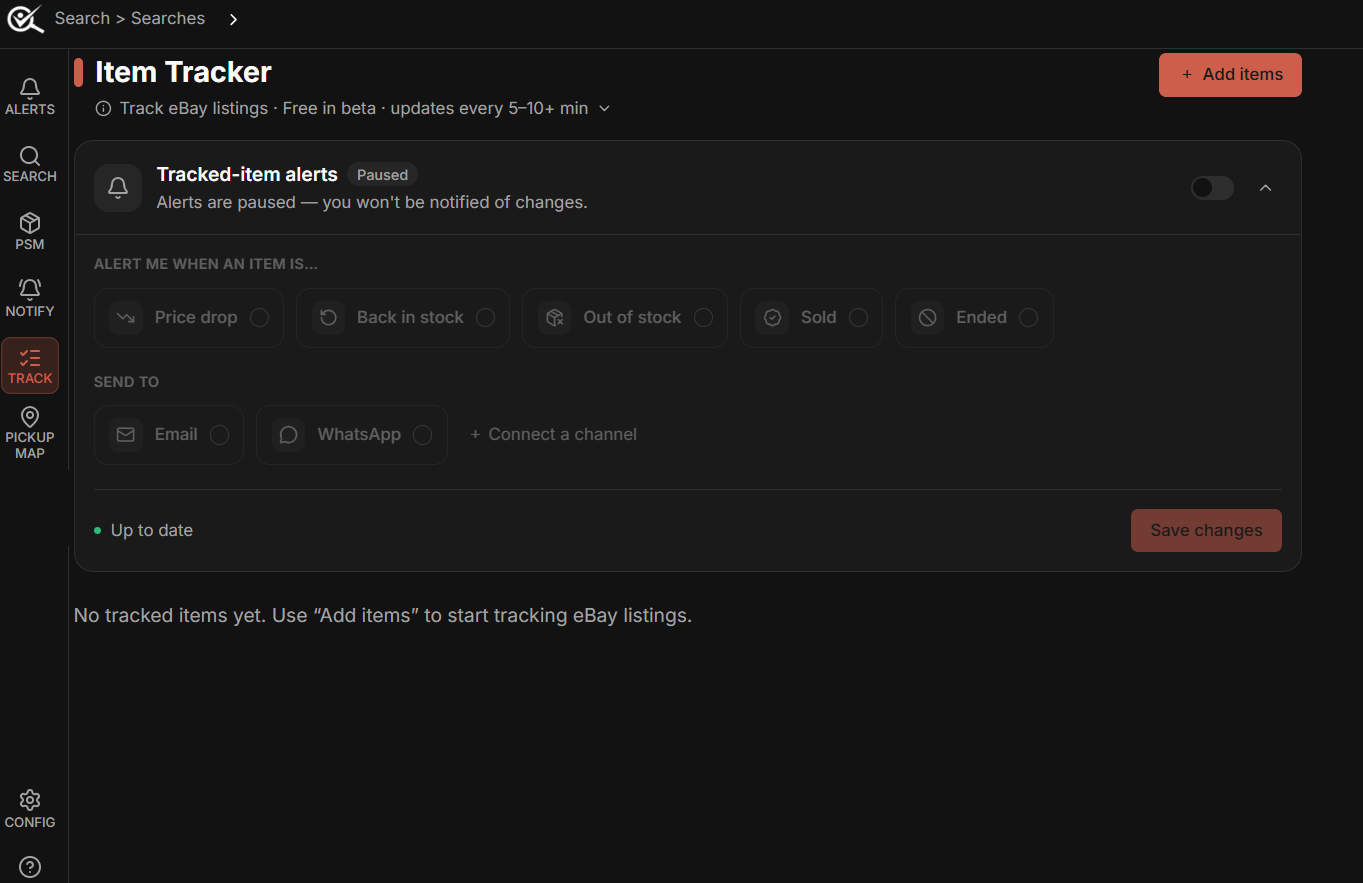Click the Price drop trend icon
Image resolution: width=1363 pixels, height=883 pixels.
pyautogui.click(x=126, y=318)
